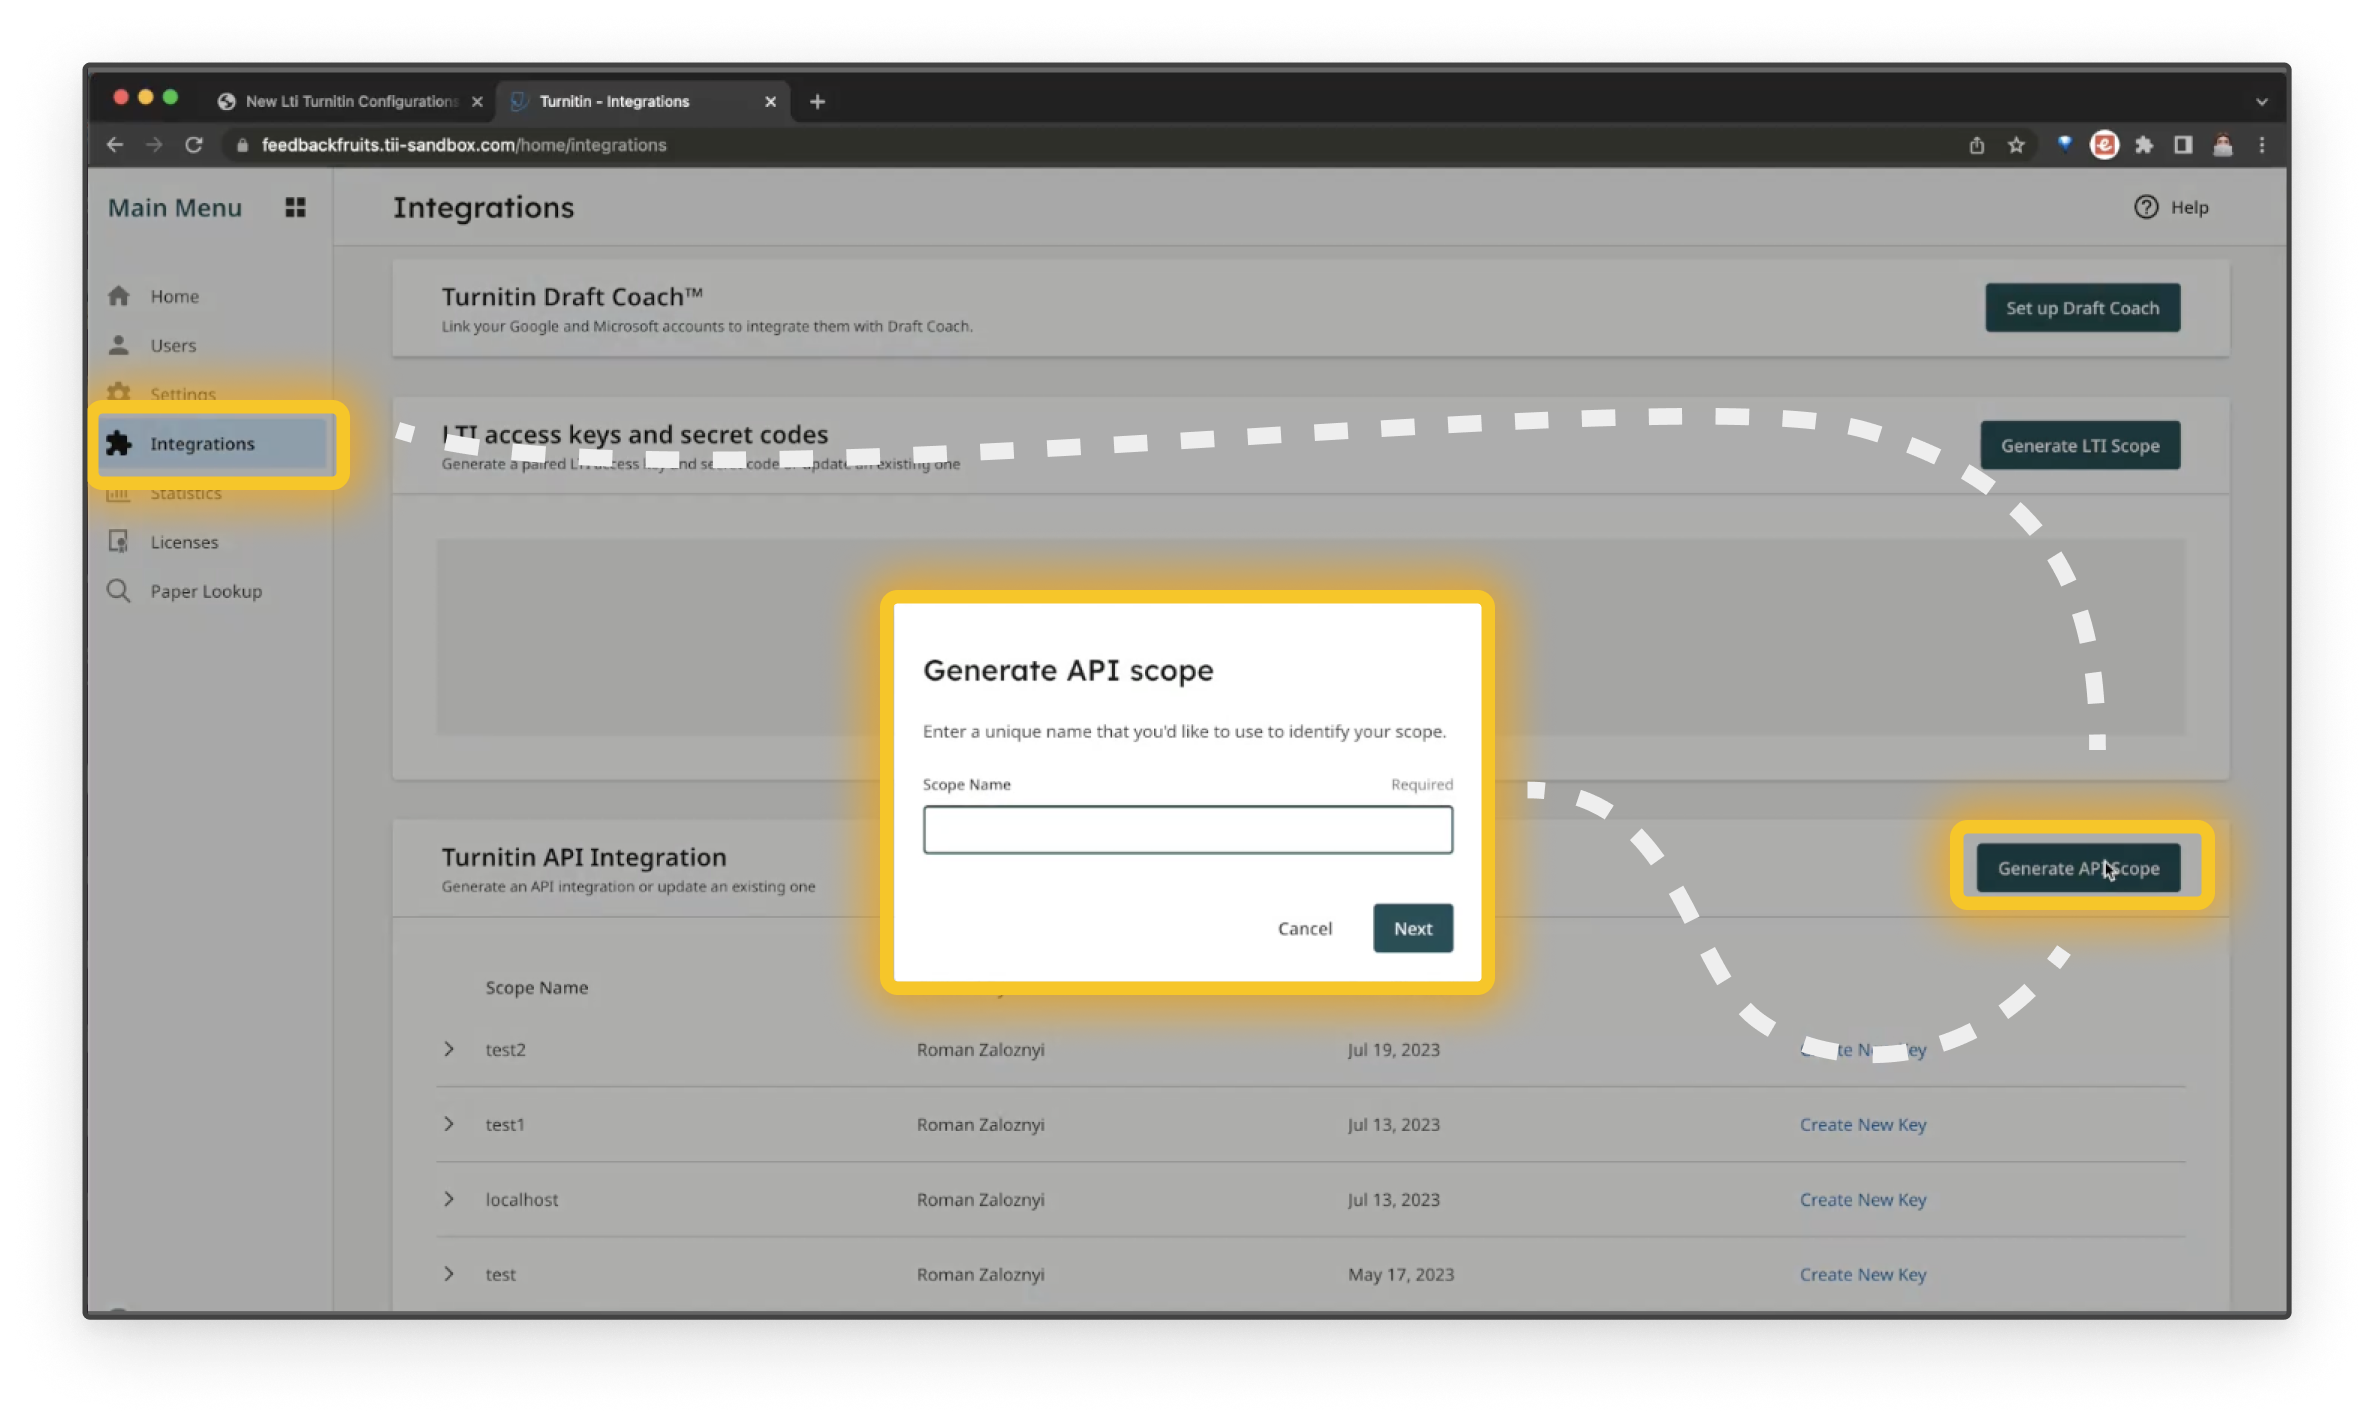
Task: Click Create New Key for test1
Action: tap(1862, 1124)
